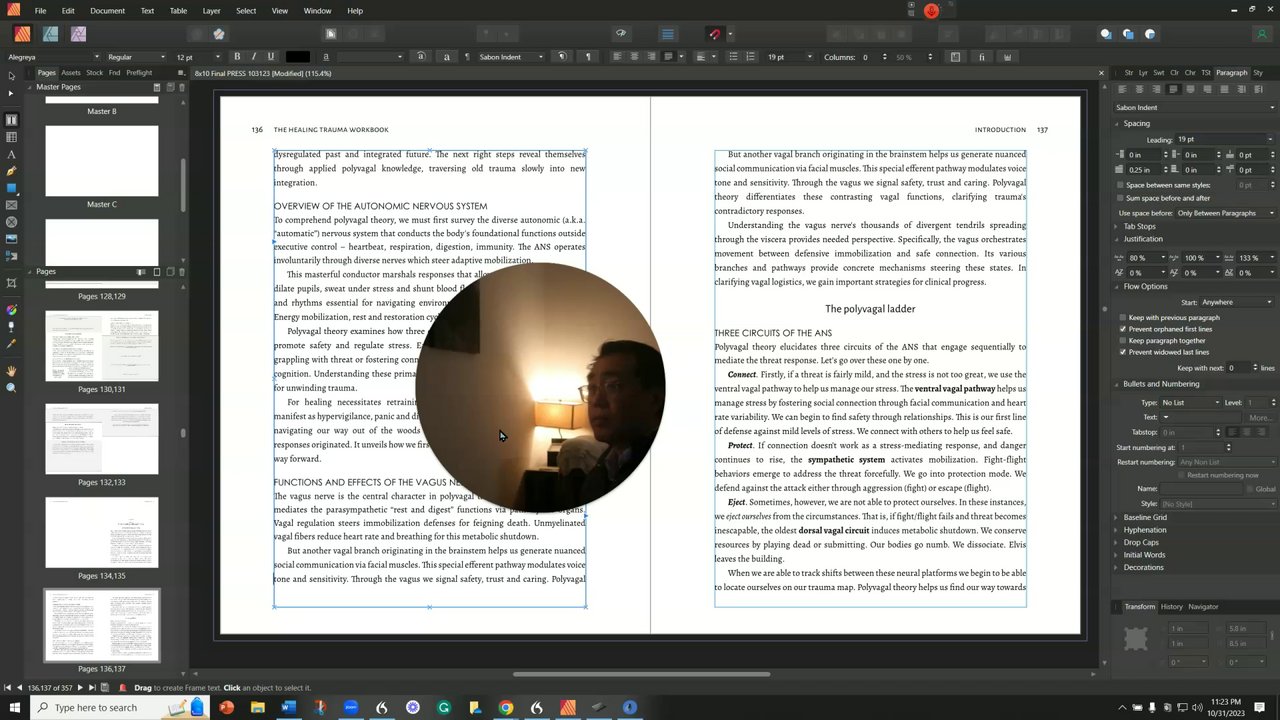Viewport: 1280px width, 720px height.
Task: Click the black text color swatch
Action: pyautogui.click(x=297, y=57)
